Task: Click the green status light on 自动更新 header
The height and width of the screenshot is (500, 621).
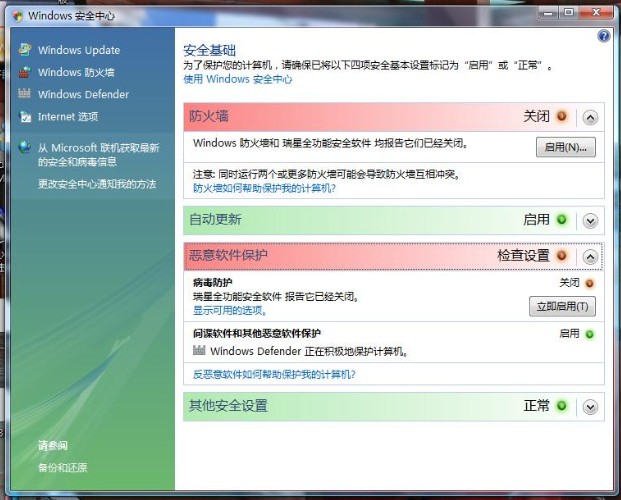Action: coord(562,219)
